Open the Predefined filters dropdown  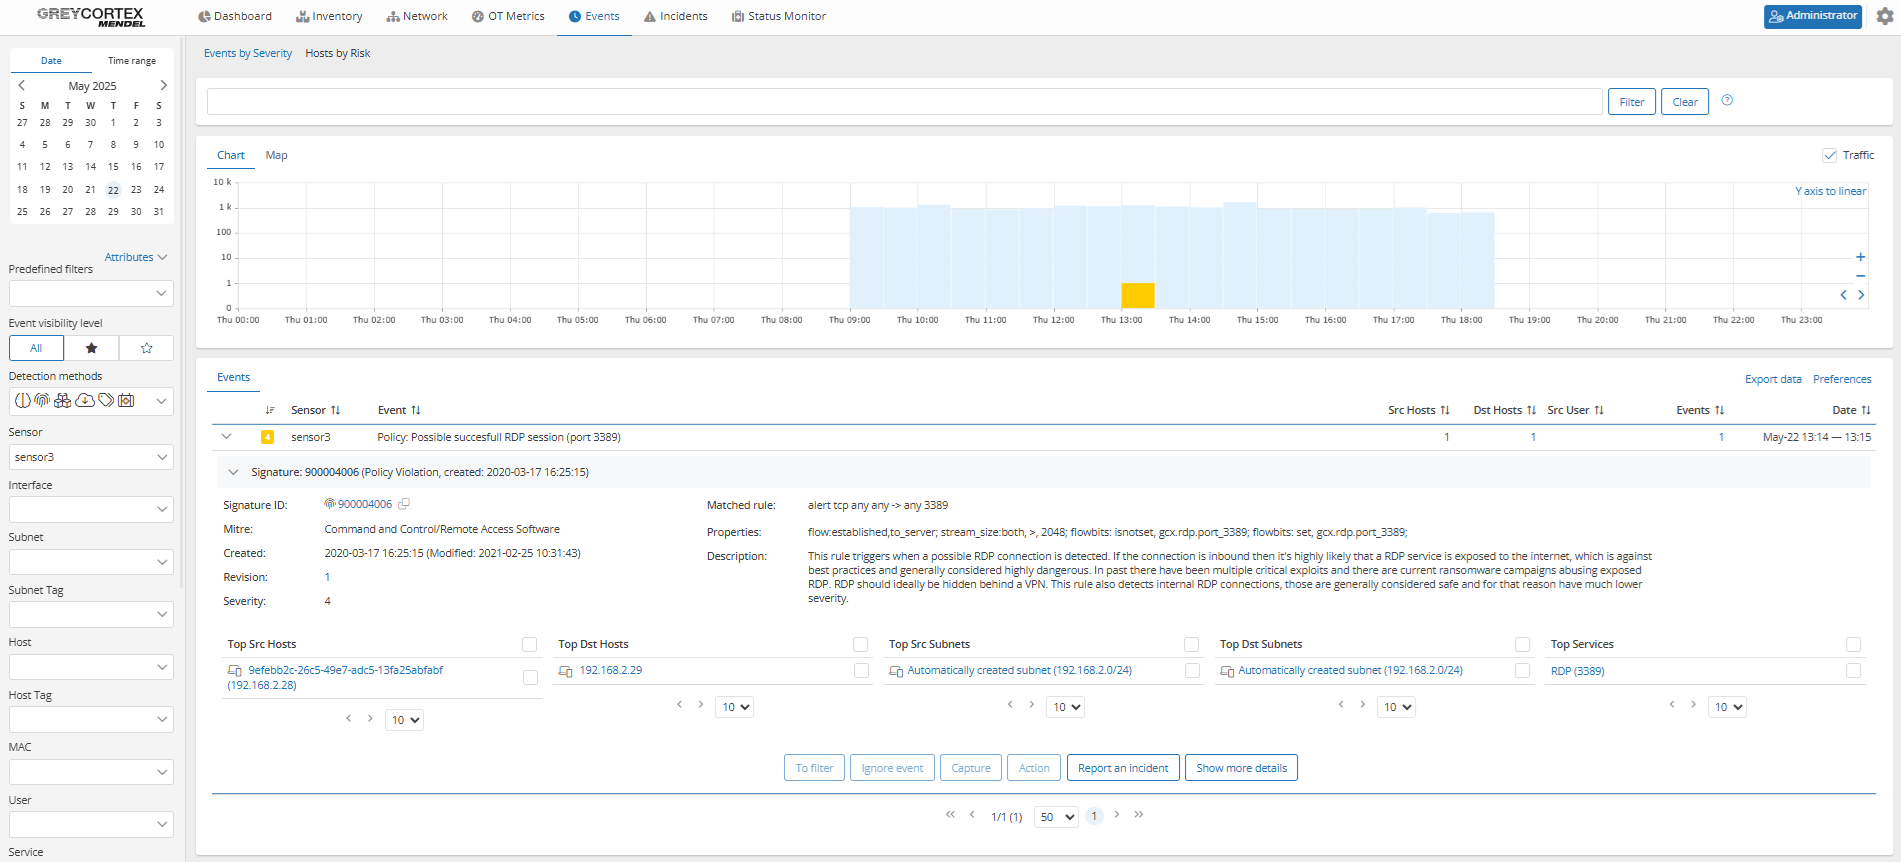coord(91,293)
